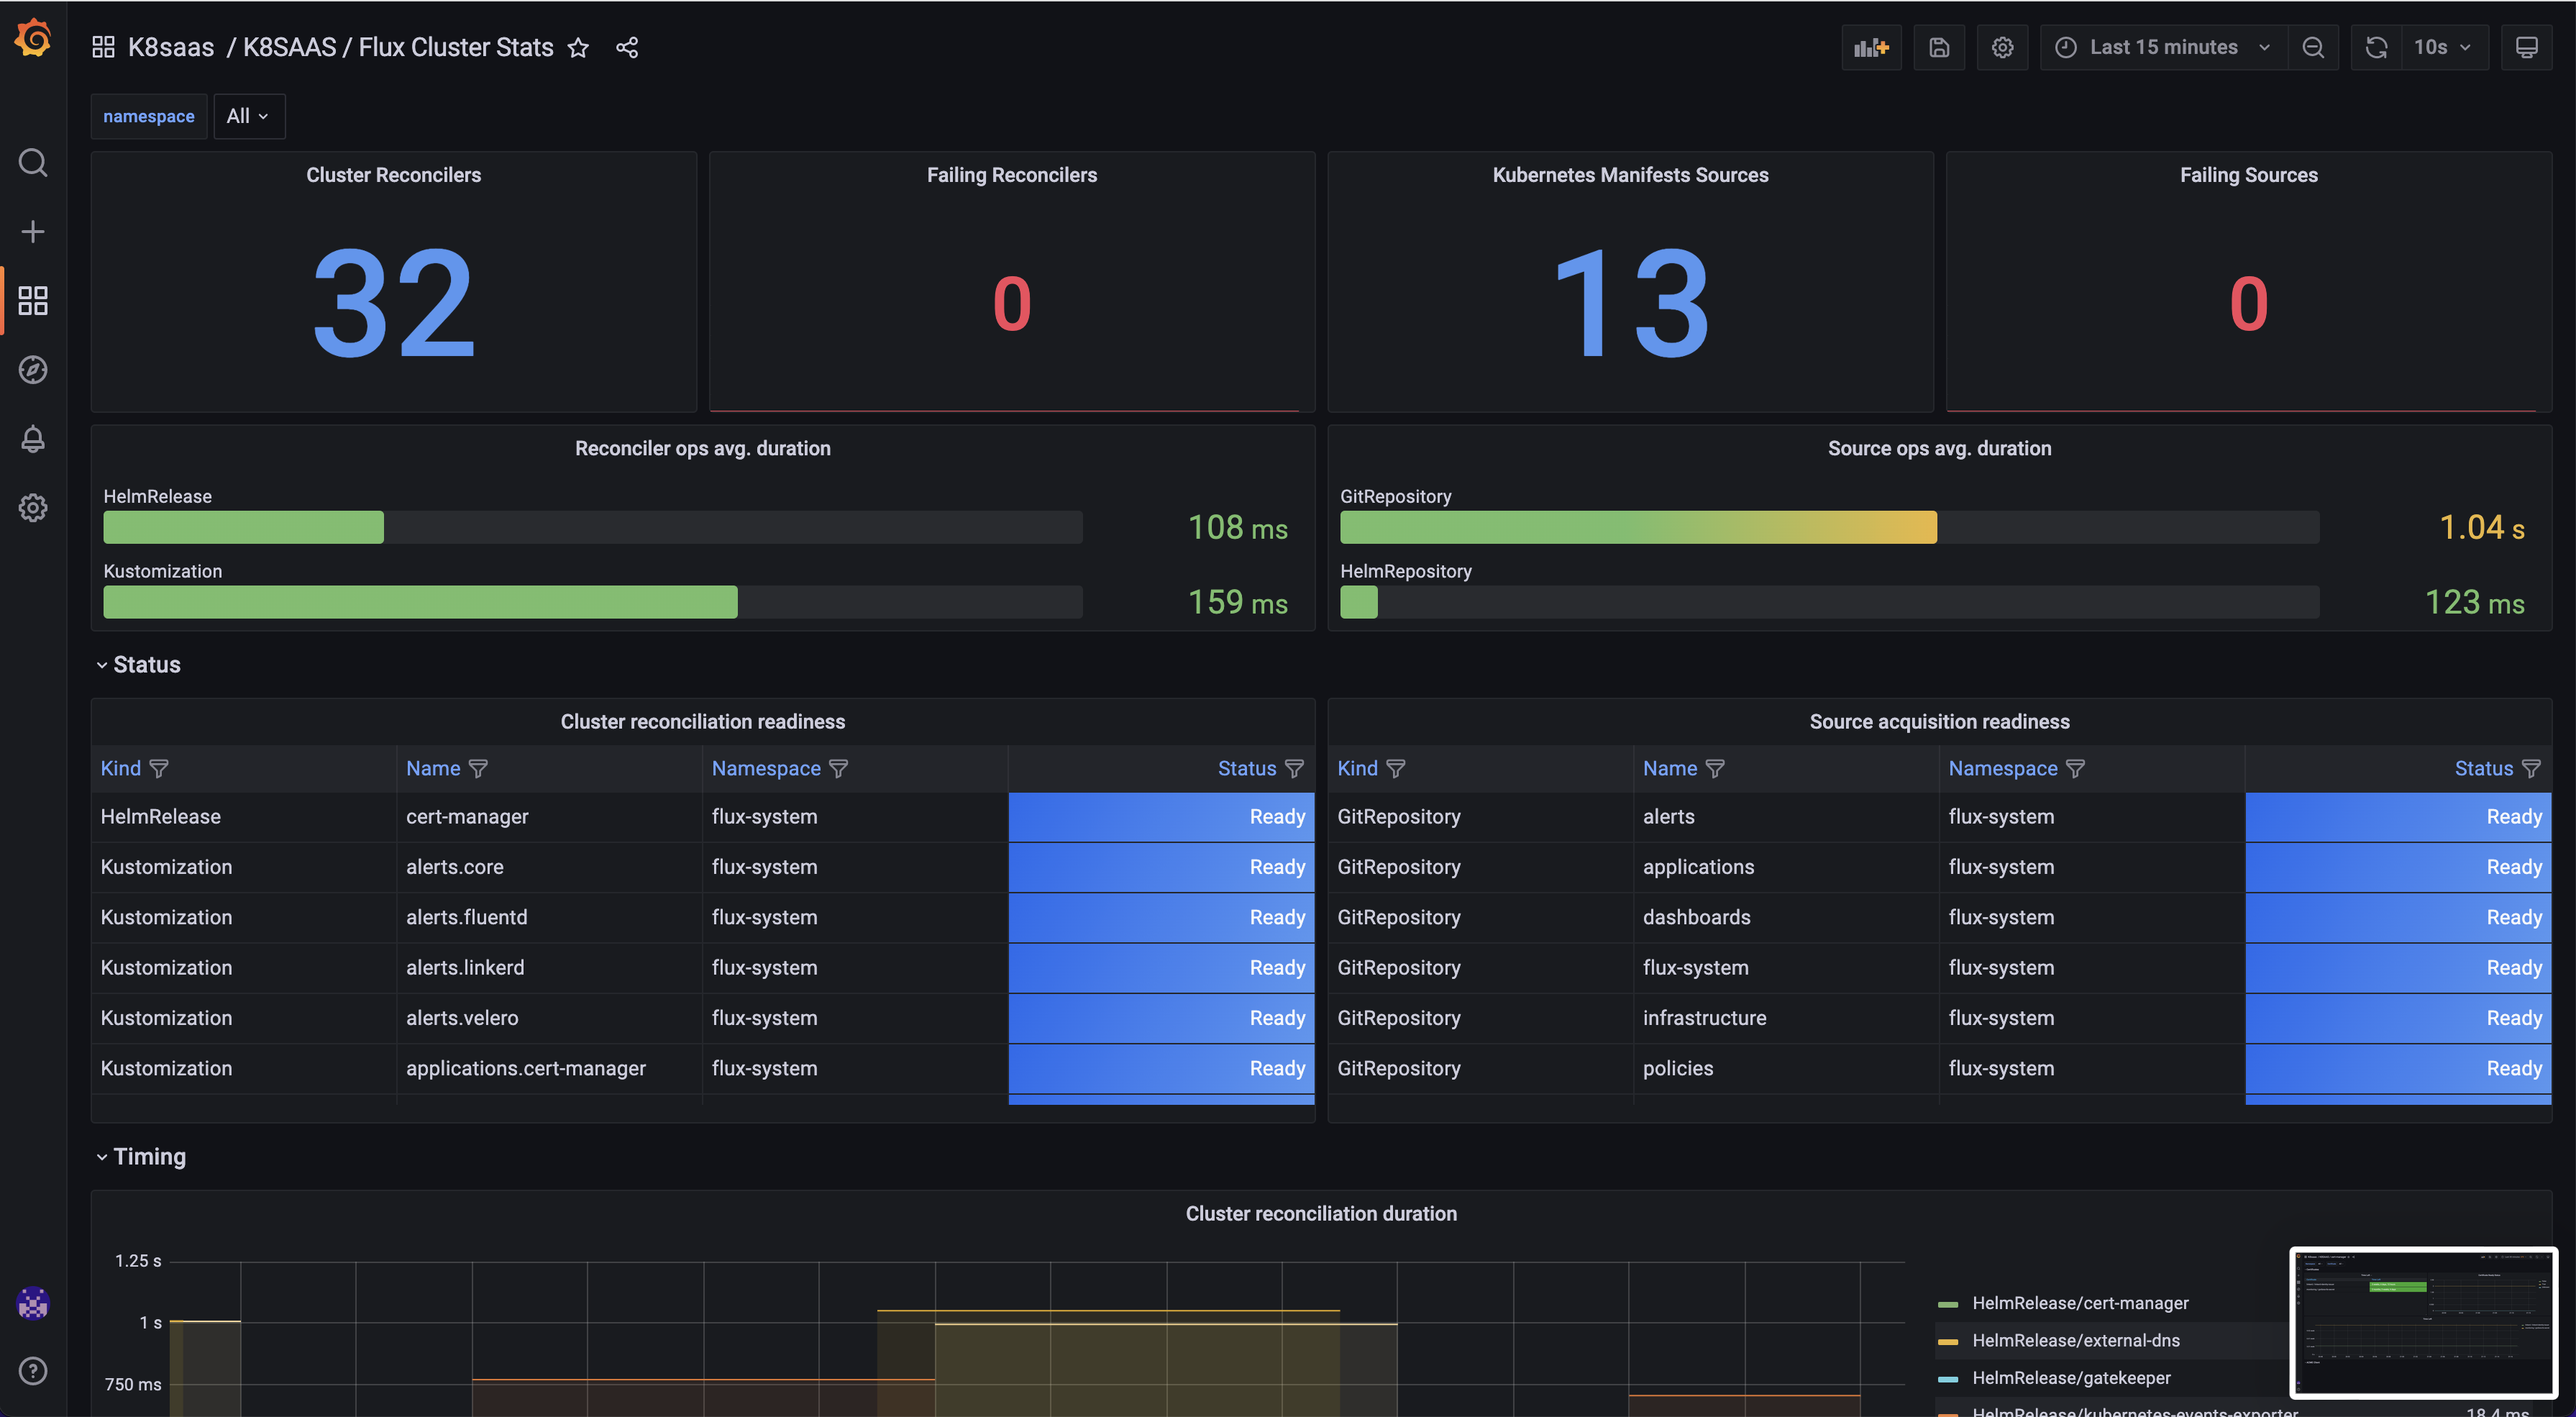Share the dashboard via share icon
Screen dimensions: 2576x1417
[627, 47]
